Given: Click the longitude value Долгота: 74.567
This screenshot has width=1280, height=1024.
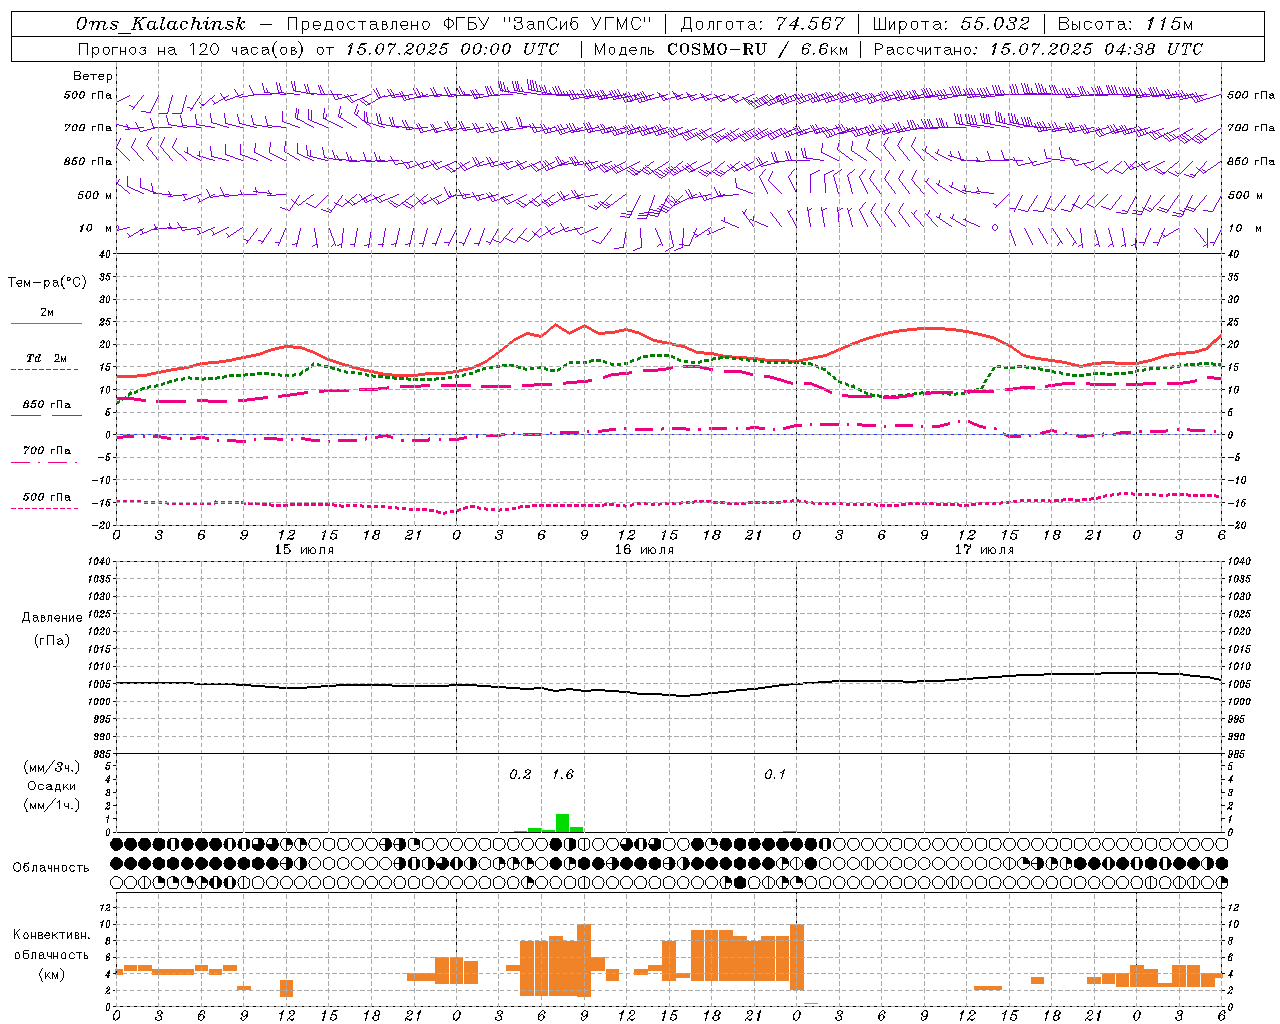Looking at the screenshot, I should pyautogui.click(x=762, y=24).
